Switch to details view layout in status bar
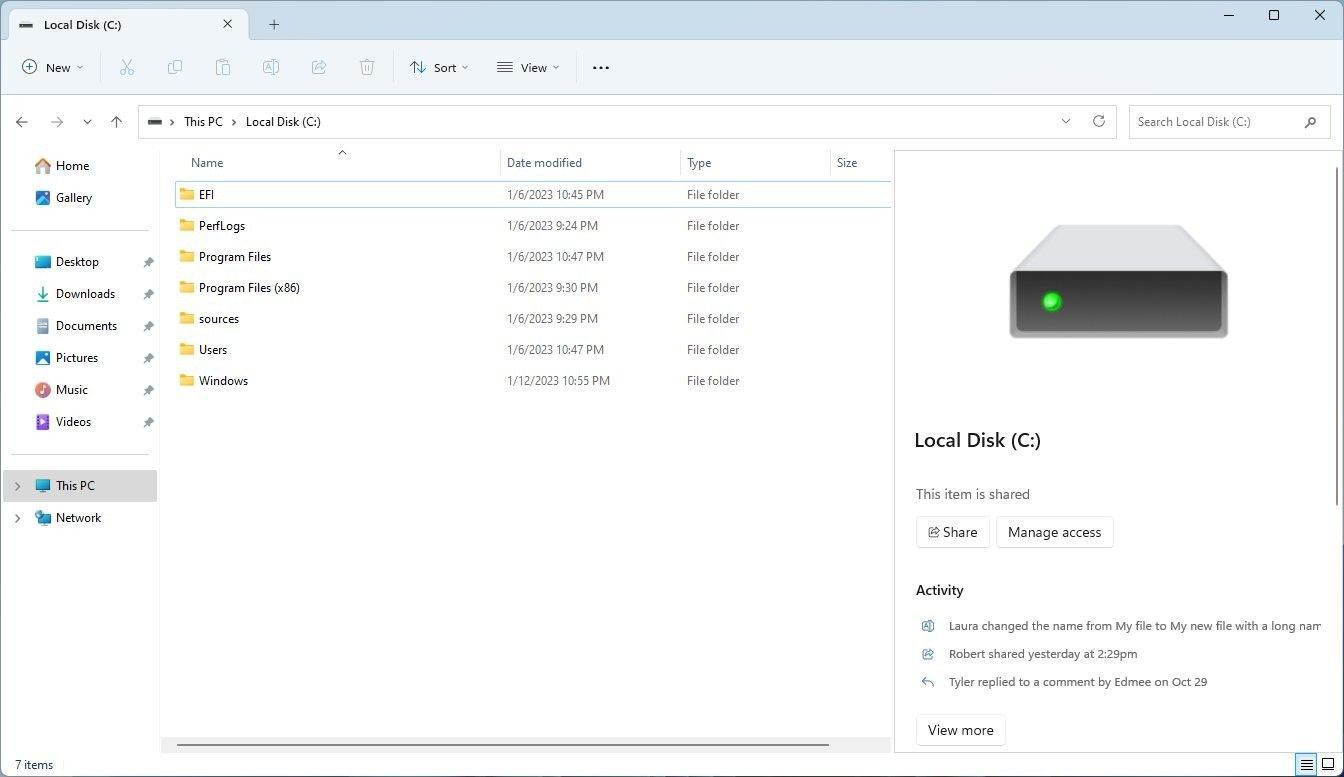Image resolution: width=1344 pixels, height=777 pixels. point(1306,765)
